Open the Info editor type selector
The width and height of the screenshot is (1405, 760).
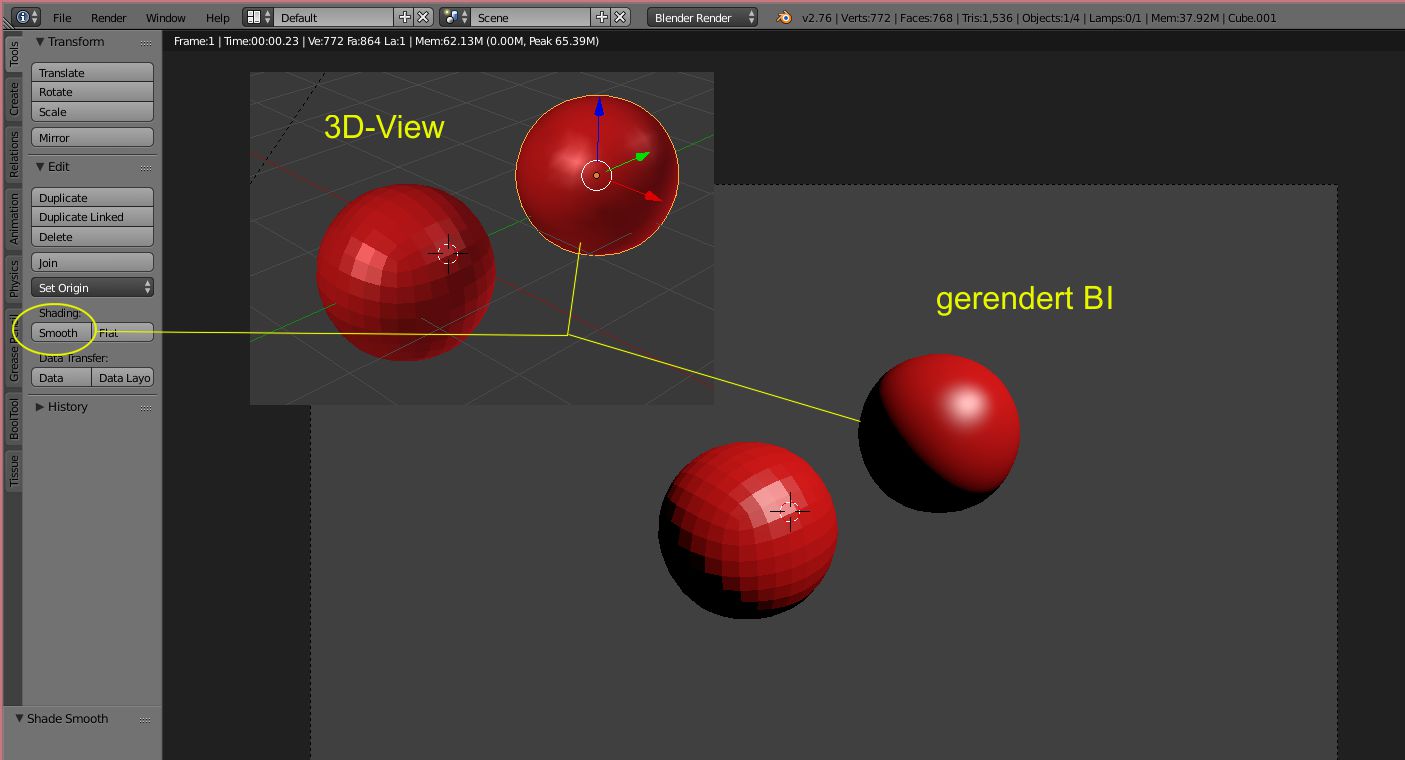(x=26, y=17)
